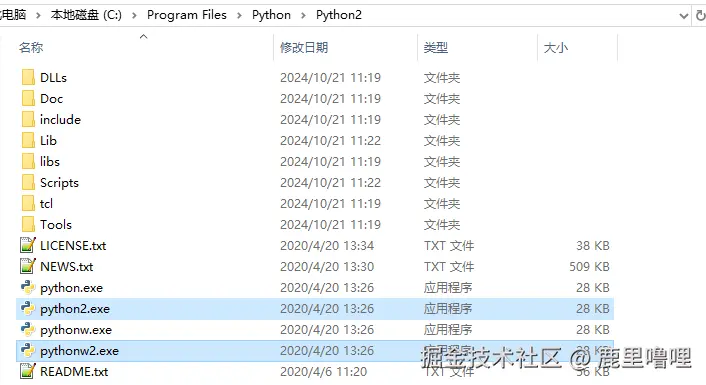Expand chevron before 本地磁盘 (C:) breadcrumb

click(38, 16)
